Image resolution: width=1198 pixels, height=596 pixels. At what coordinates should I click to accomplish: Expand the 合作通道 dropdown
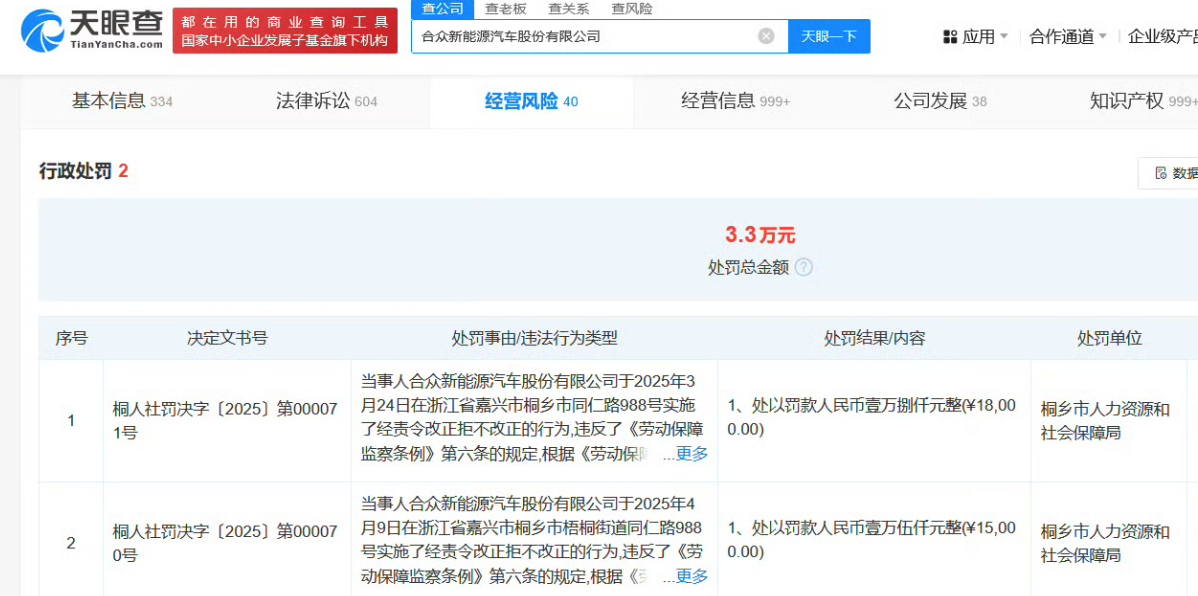point(1069,37)
